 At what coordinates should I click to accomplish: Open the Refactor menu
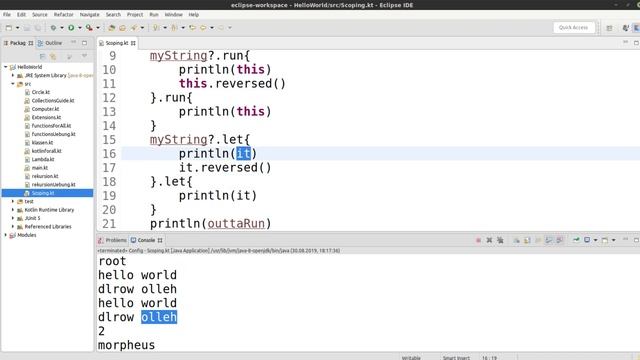[64, 14]
